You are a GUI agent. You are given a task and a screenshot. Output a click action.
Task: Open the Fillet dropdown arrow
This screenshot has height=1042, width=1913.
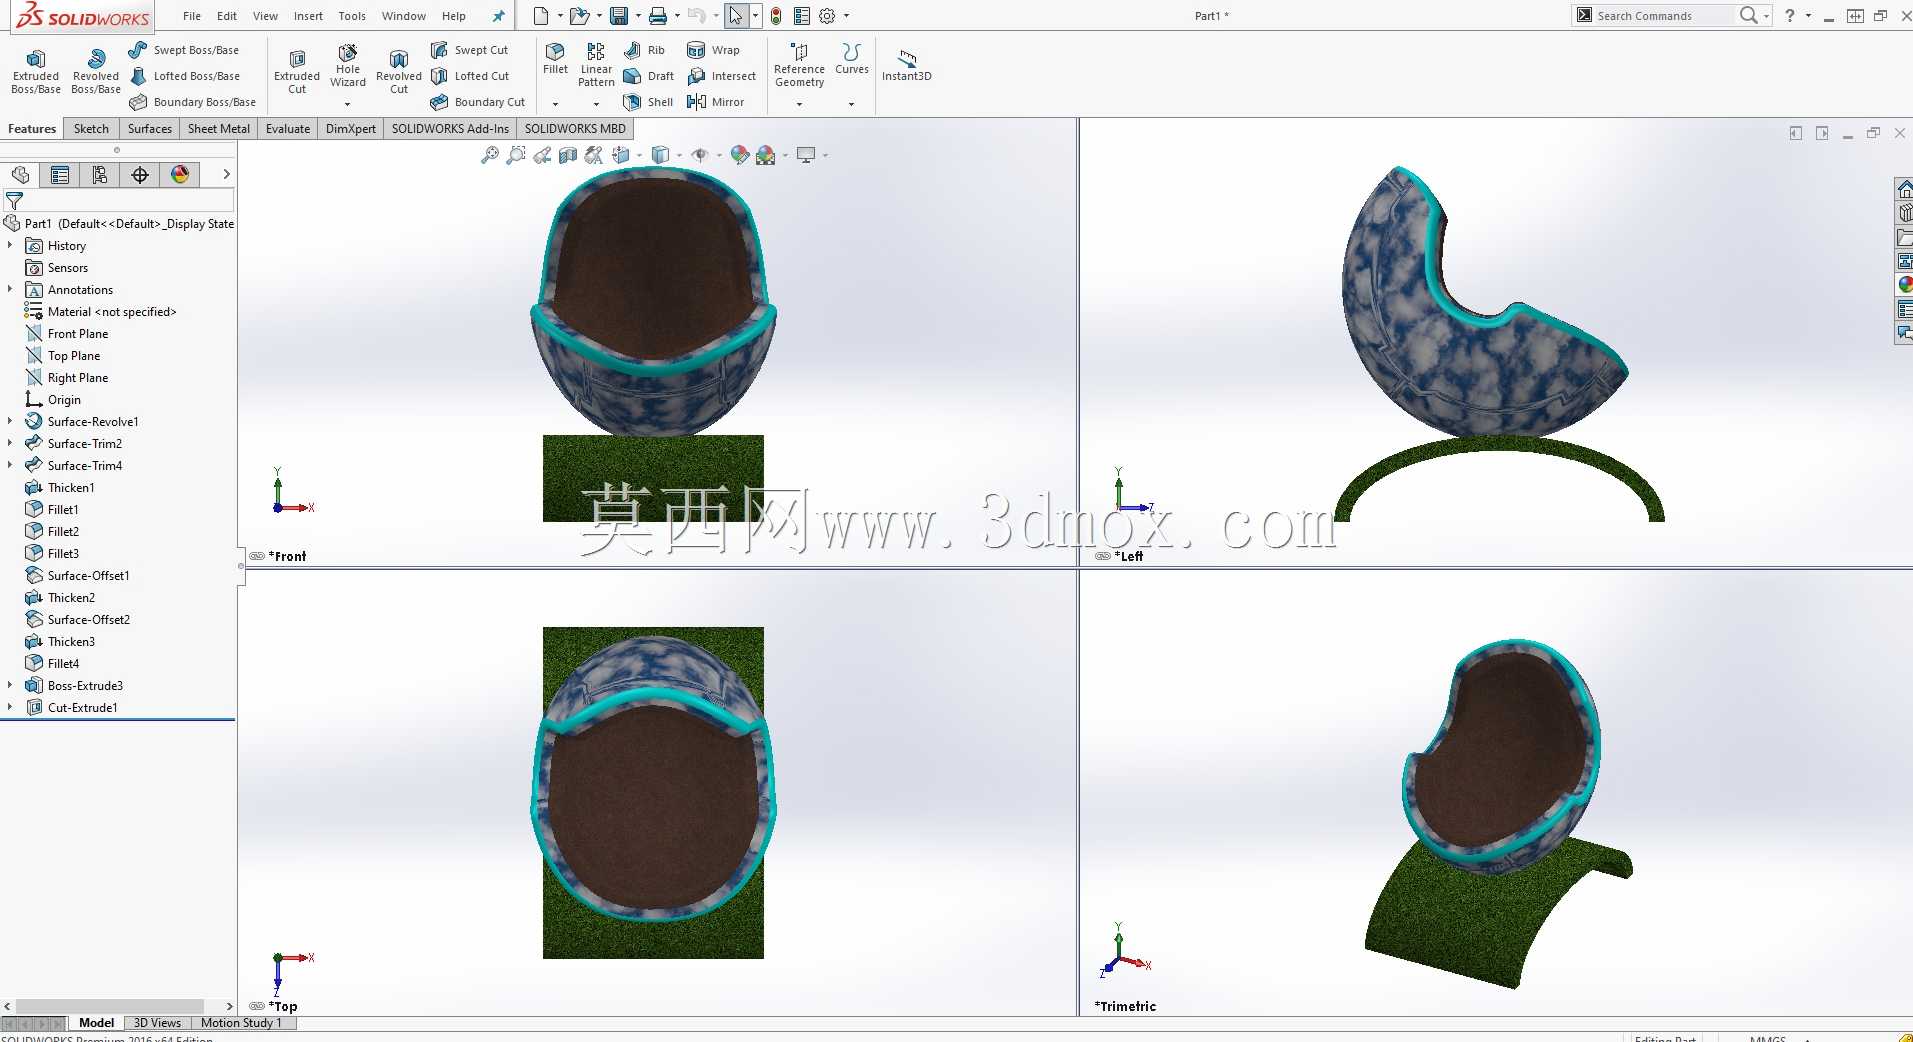pos(555,104)
